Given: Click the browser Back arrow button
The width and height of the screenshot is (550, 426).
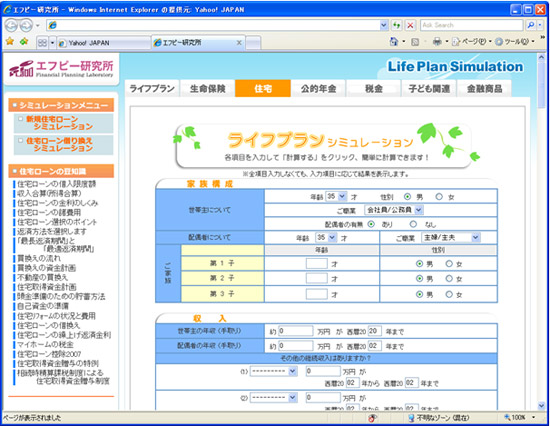Looking at the screenshot, I should (x=11, y=25).
